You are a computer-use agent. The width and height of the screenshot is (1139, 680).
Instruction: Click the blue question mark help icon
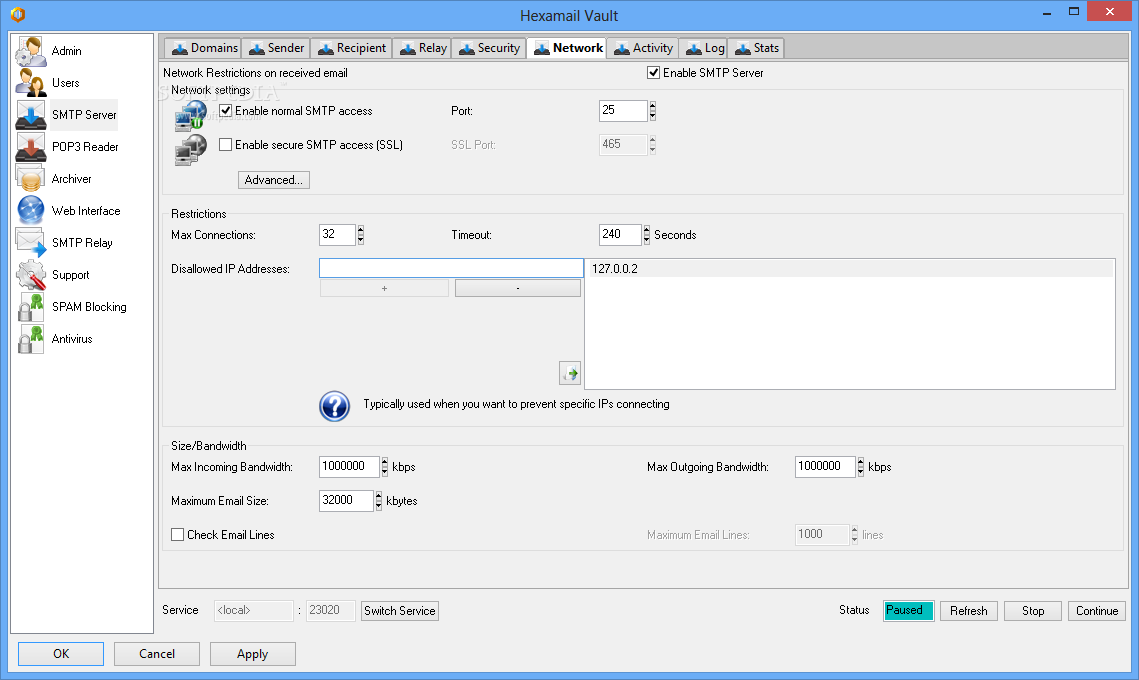point(334,406)
